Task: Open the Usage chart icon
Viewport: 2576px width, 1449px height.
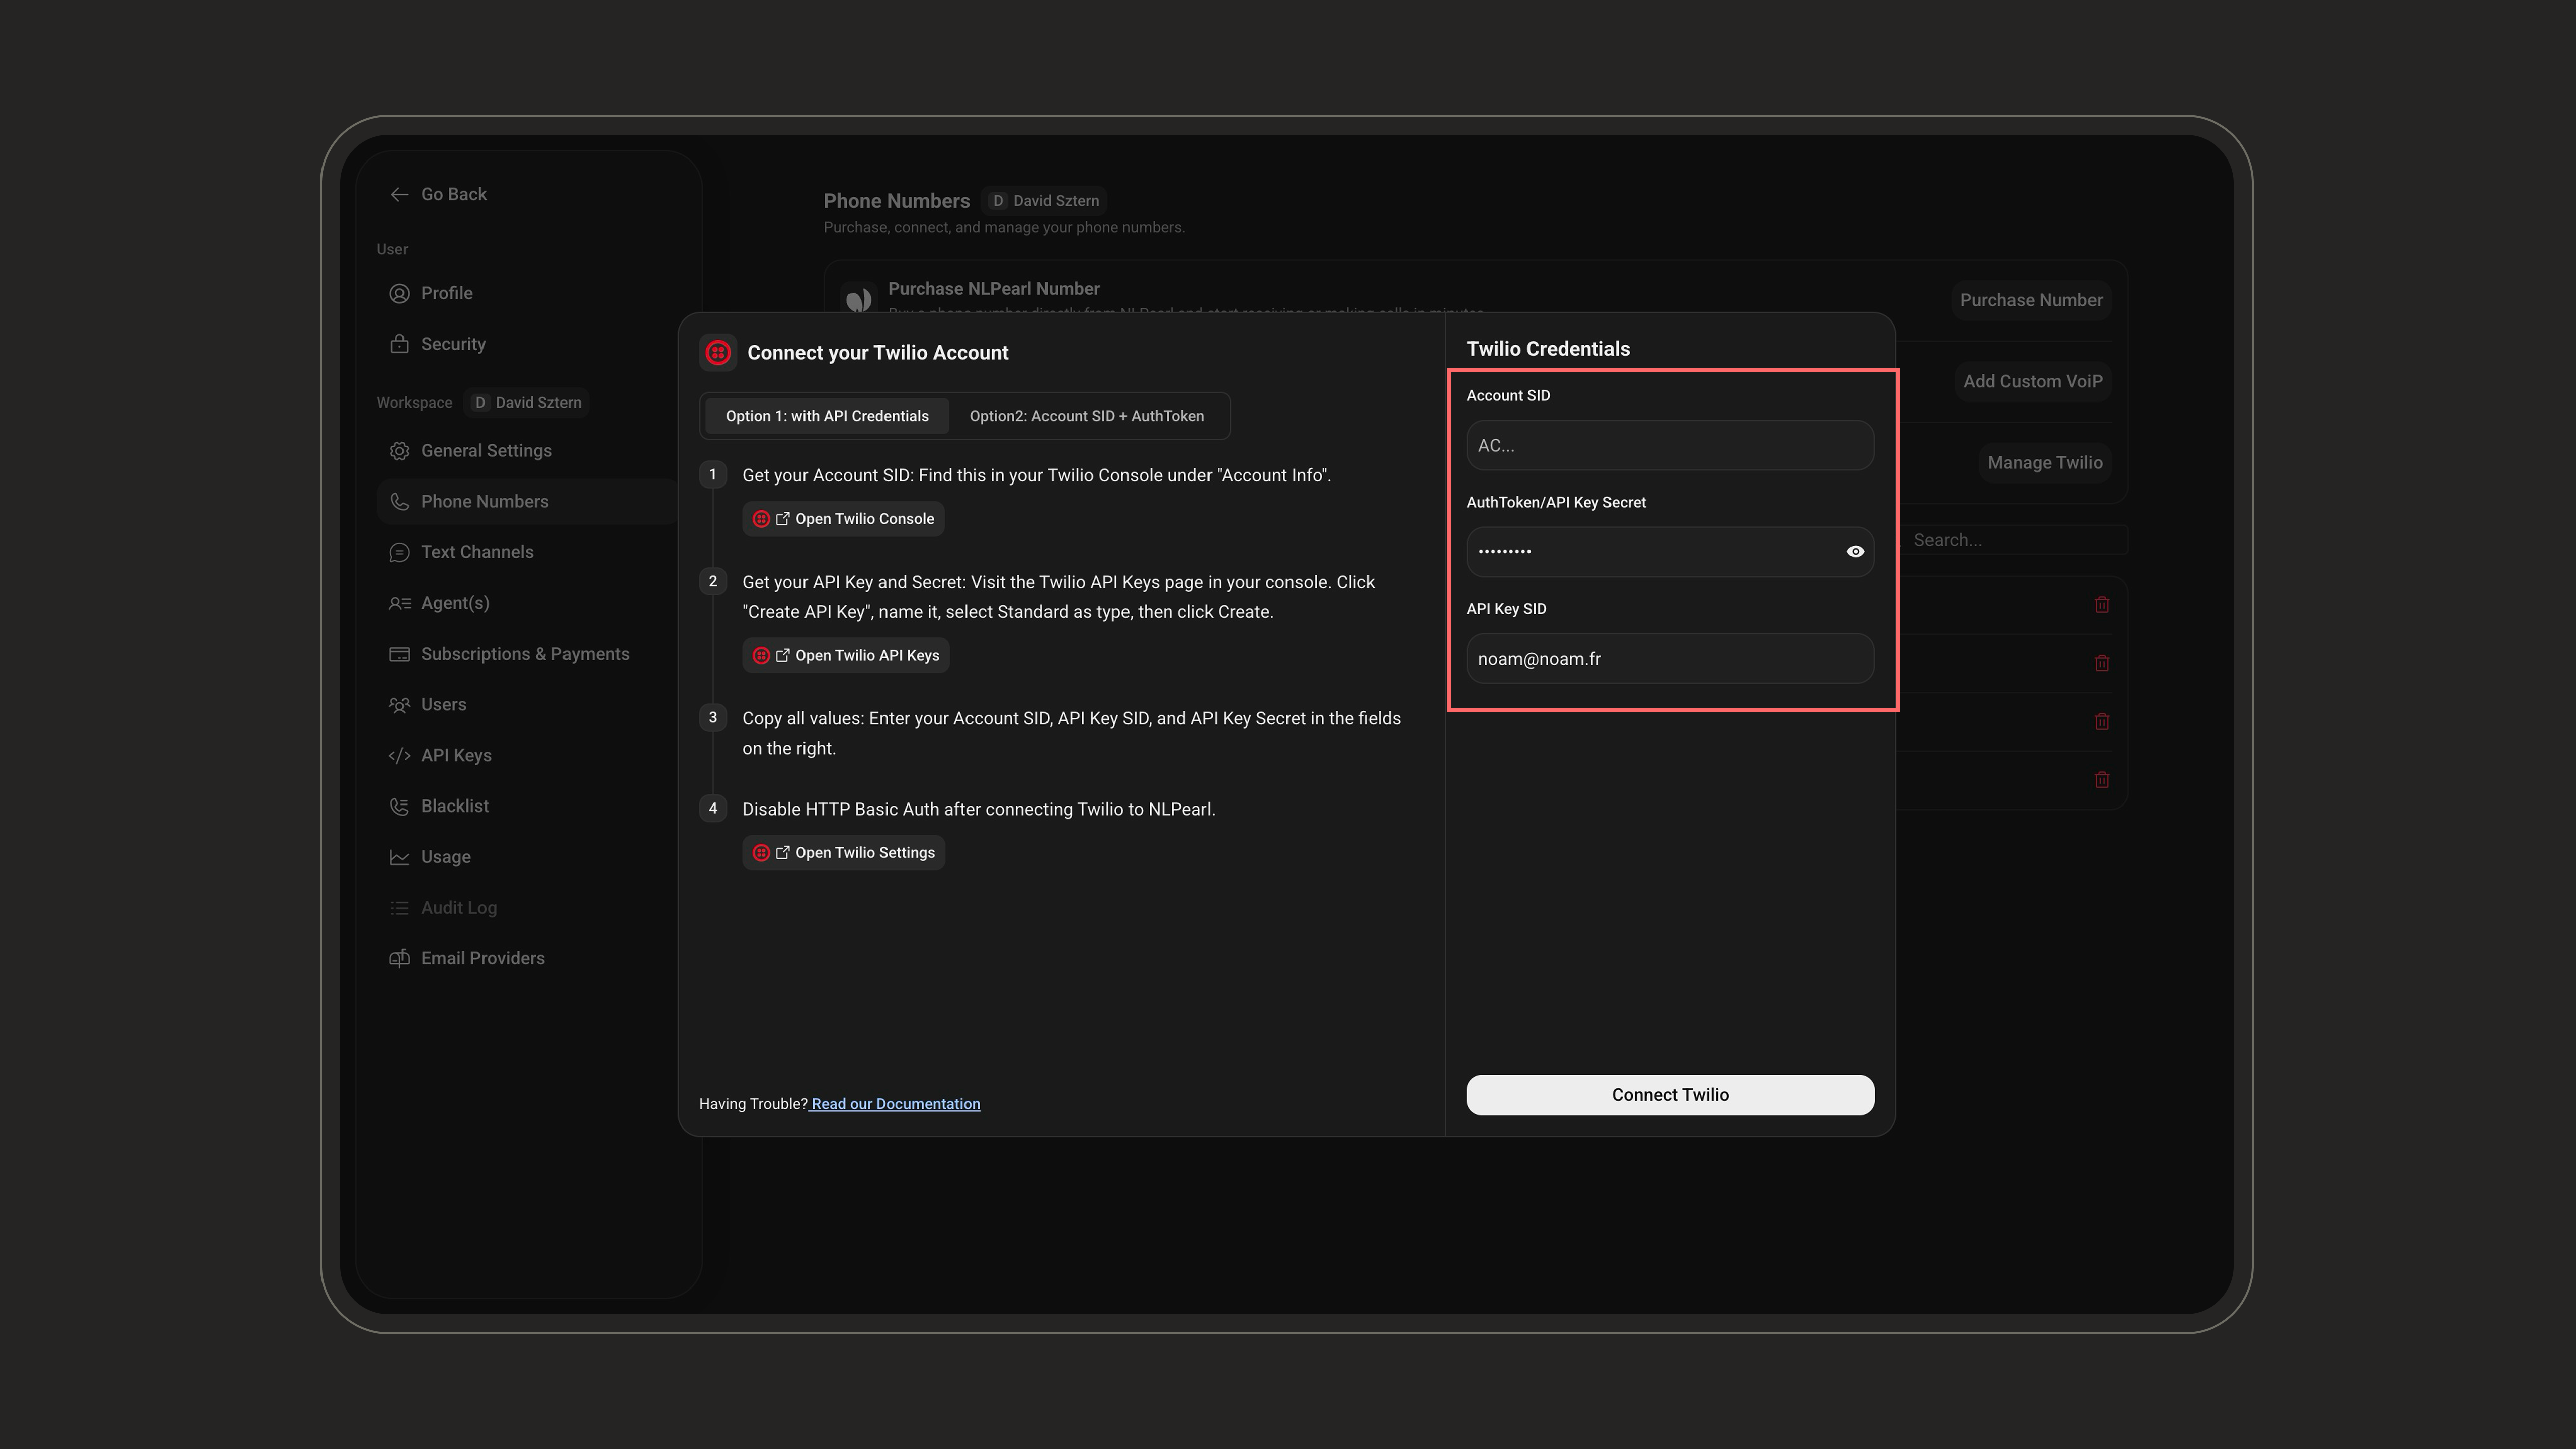Action: point(399,857)
